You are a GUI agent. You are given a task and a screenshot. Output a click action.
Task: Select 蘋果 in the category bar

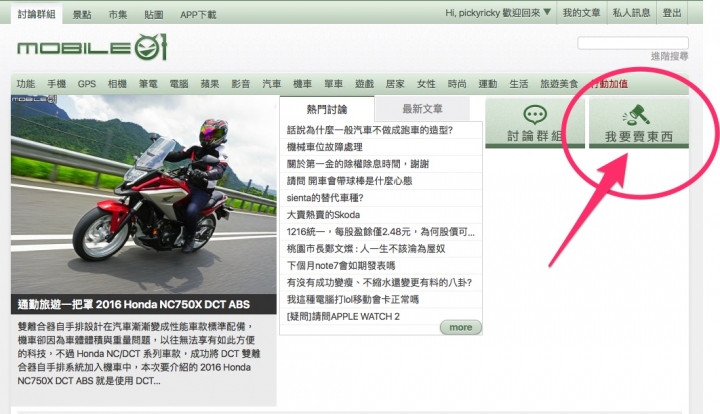210,84
